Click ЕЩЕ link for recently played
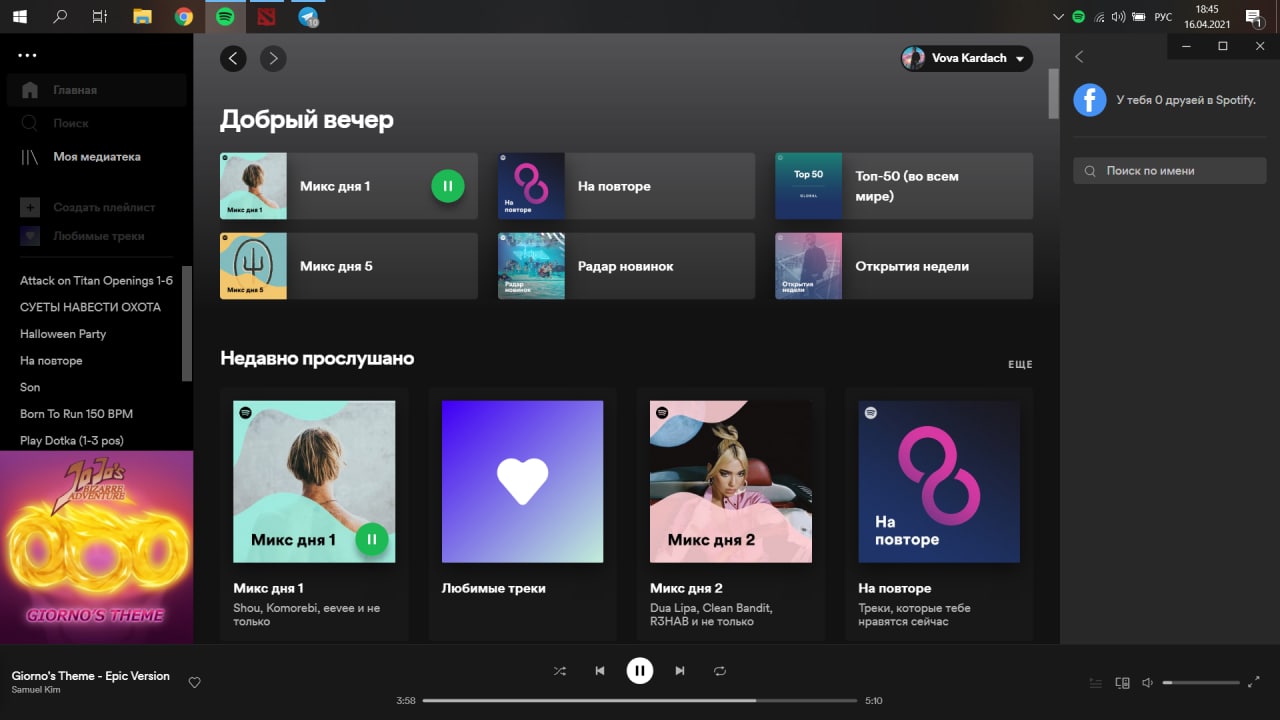1280x720 pixels. pyautogui.click(x=1020, y=365)
